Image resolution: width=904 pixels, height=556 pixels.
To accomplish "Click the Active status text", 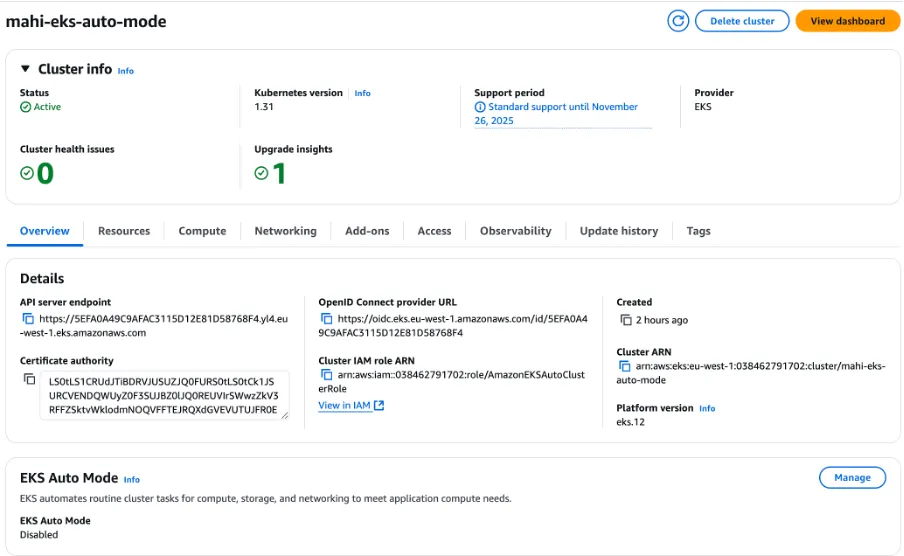I will coord(47,107).
